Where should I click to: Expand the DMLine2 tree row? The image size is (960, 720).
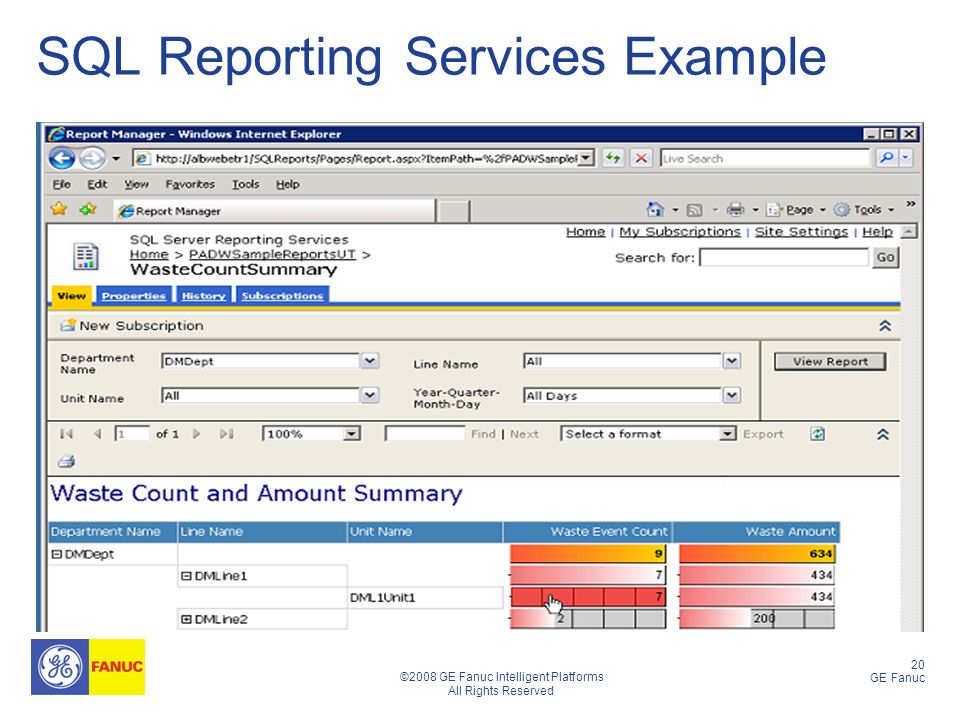click(186, 620)
